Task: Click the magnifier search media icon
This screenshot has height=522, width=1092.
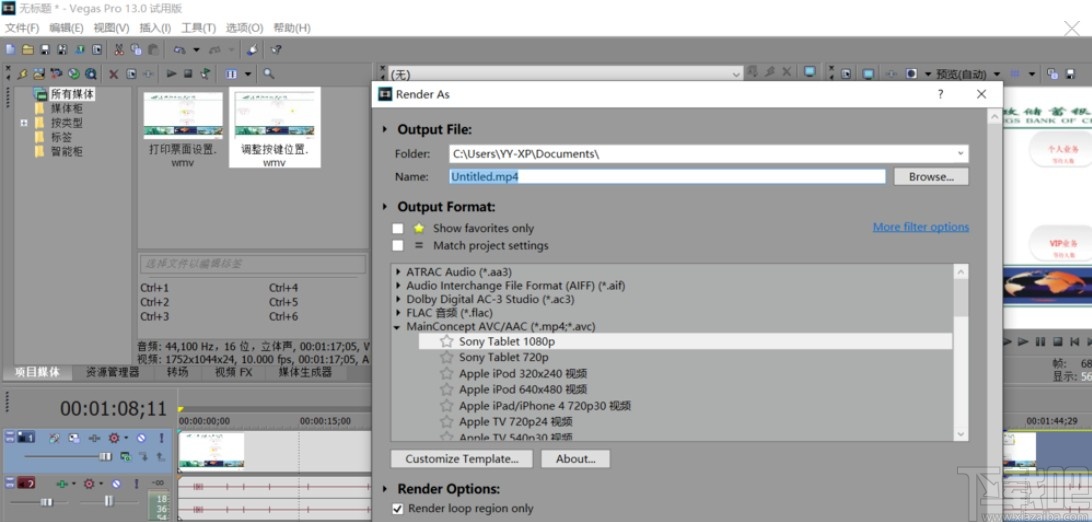Action: pyautogui.click(x=268, y=74)
